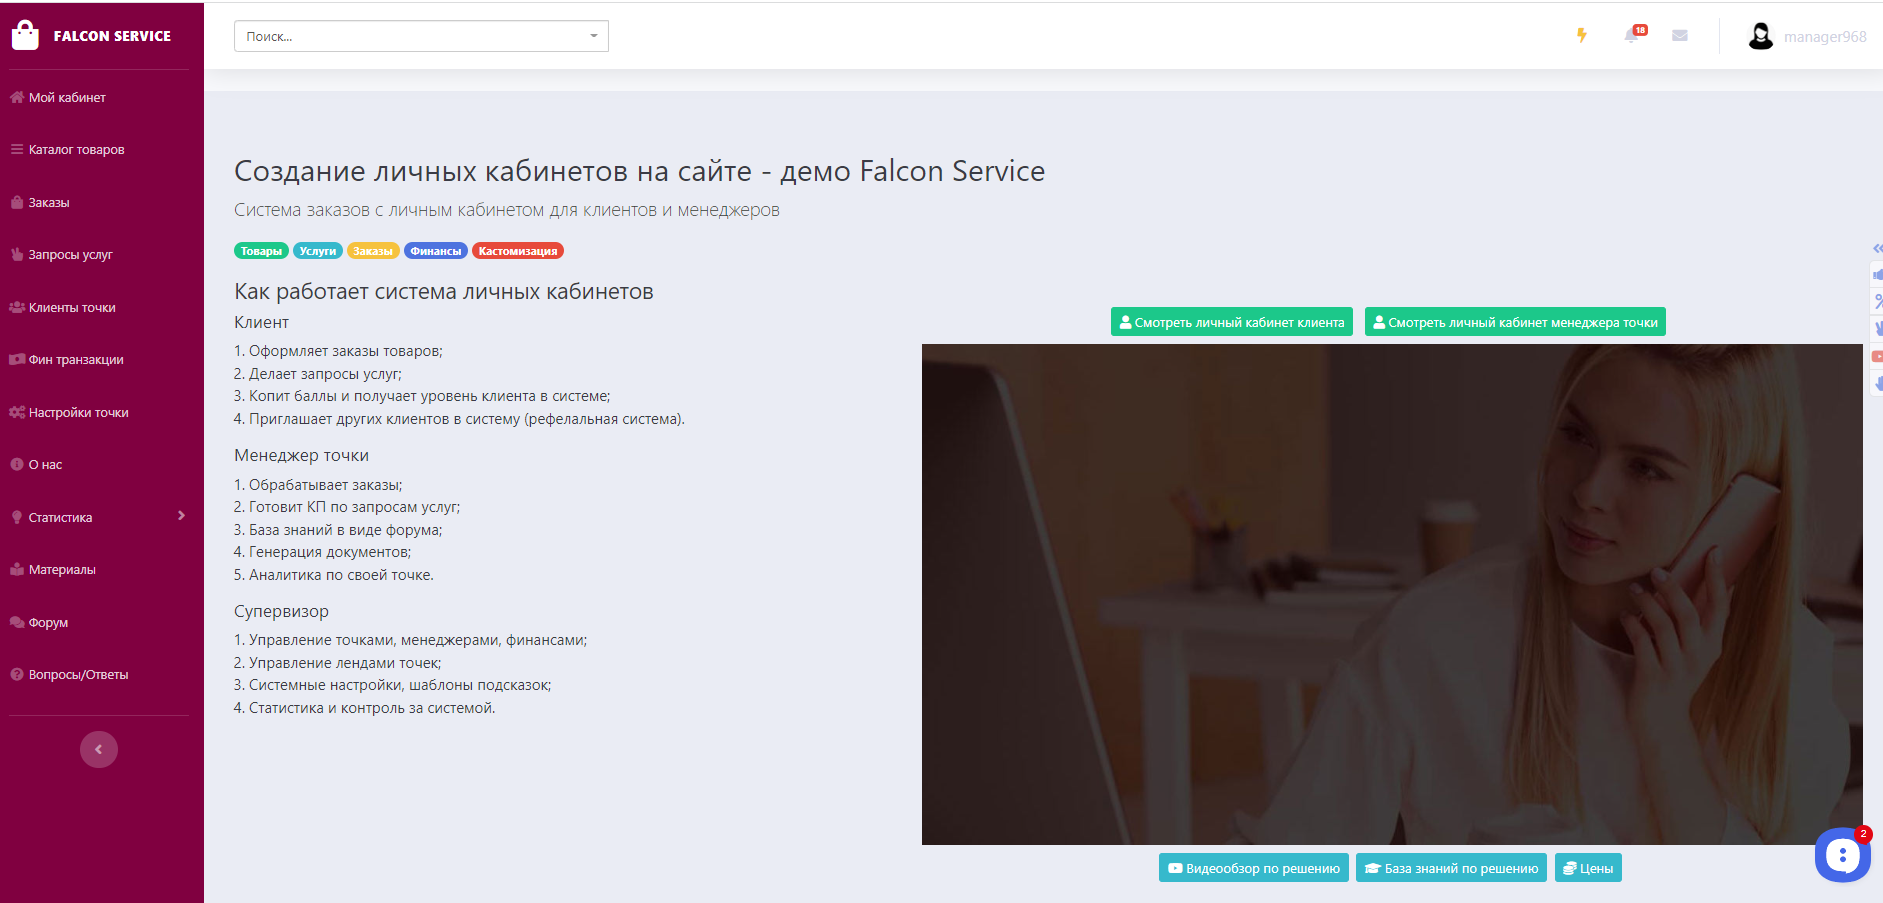Viewport: 1883px width, 903px height.
Task: Click the manager968 user avatar
Action: click(x=1760, y=36)
